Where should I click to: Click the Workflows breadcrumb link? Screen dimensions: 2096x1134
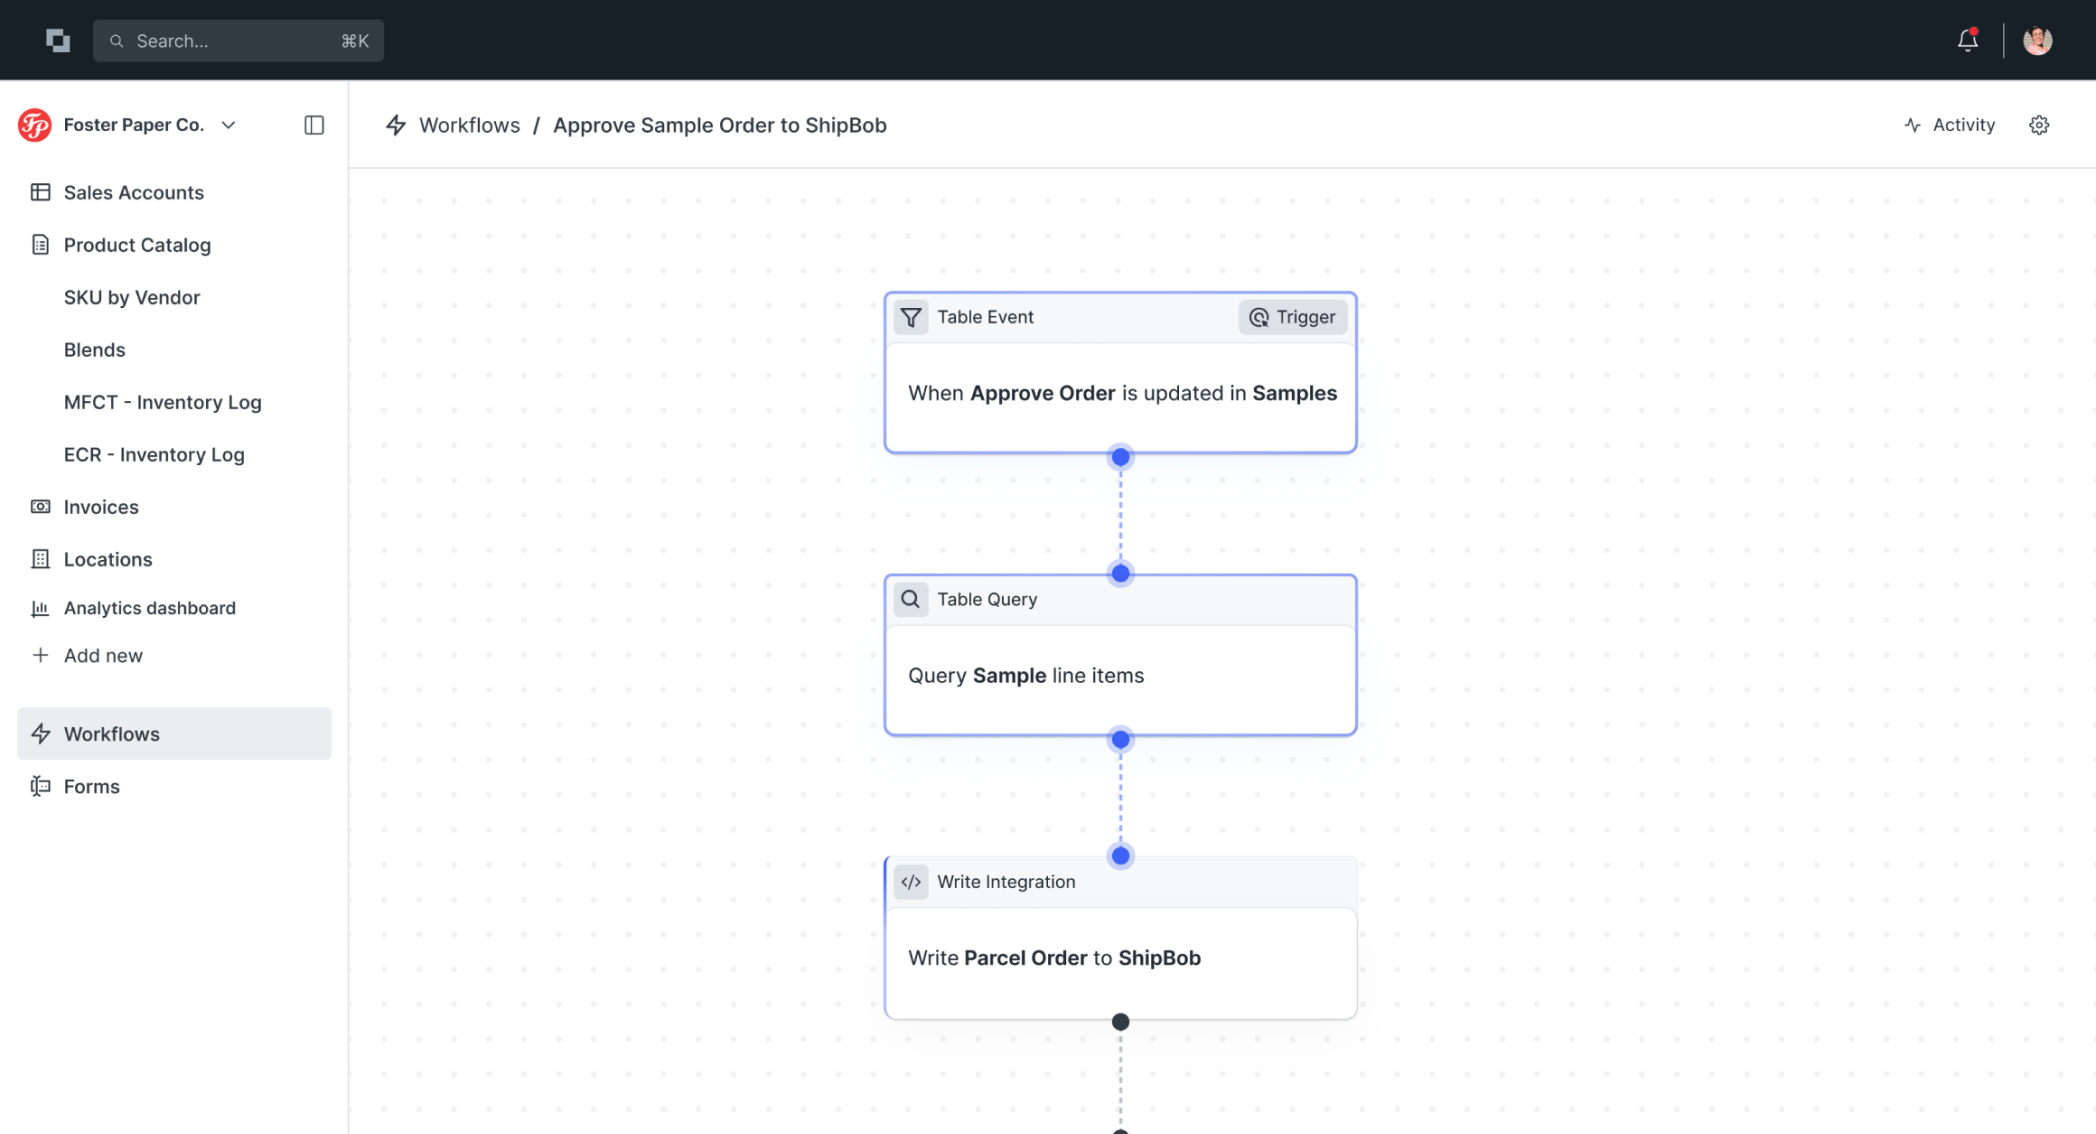click(469, 125)
